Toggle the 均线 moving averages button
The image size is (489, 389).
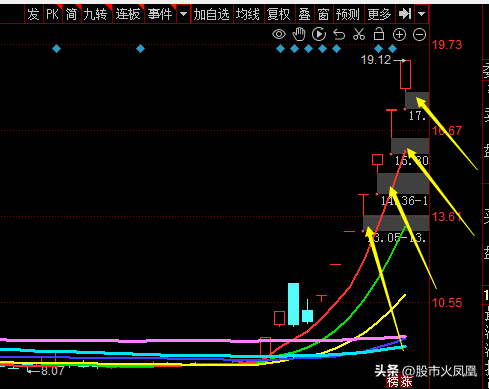click(248, 14)
